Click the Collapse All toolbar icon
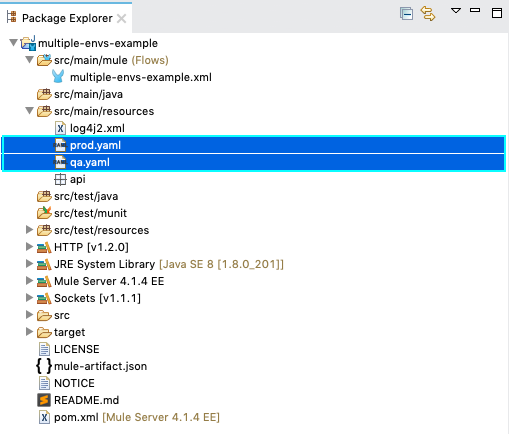 [x=406, y=14]
